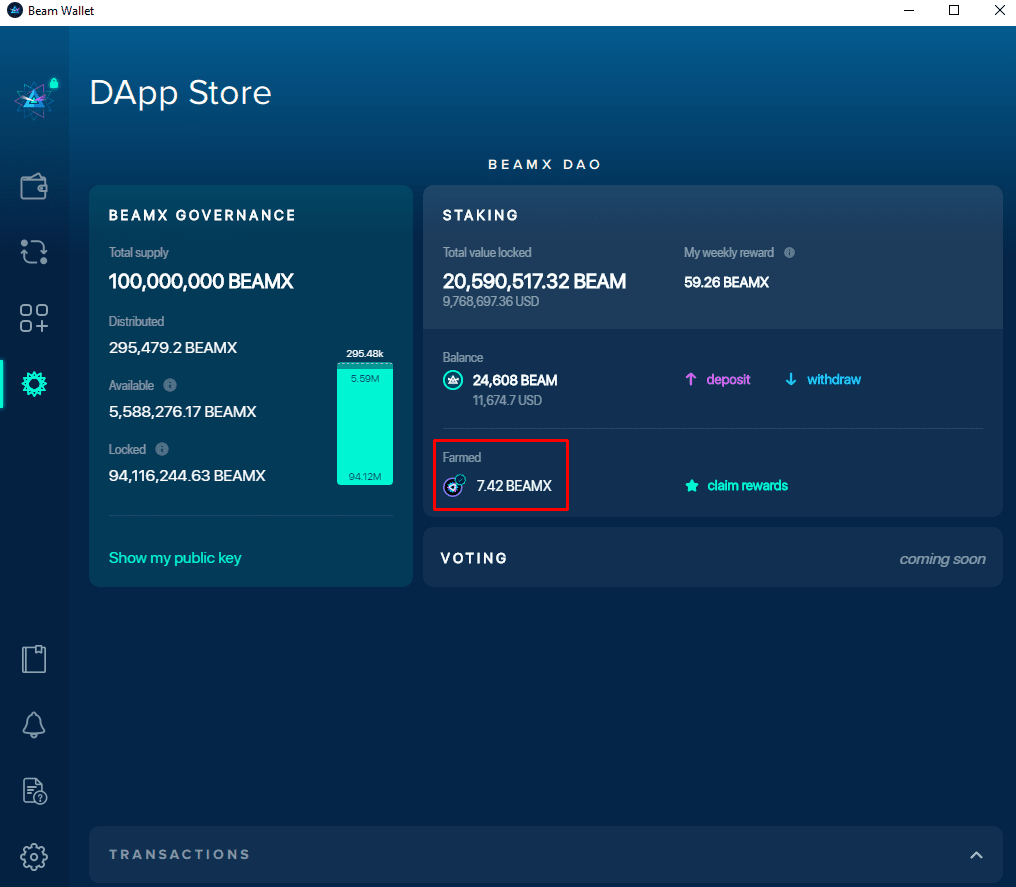Select the BeamX DAO sidebar icon
Screen dimensions: 1016x887
(x=34, y=383)
